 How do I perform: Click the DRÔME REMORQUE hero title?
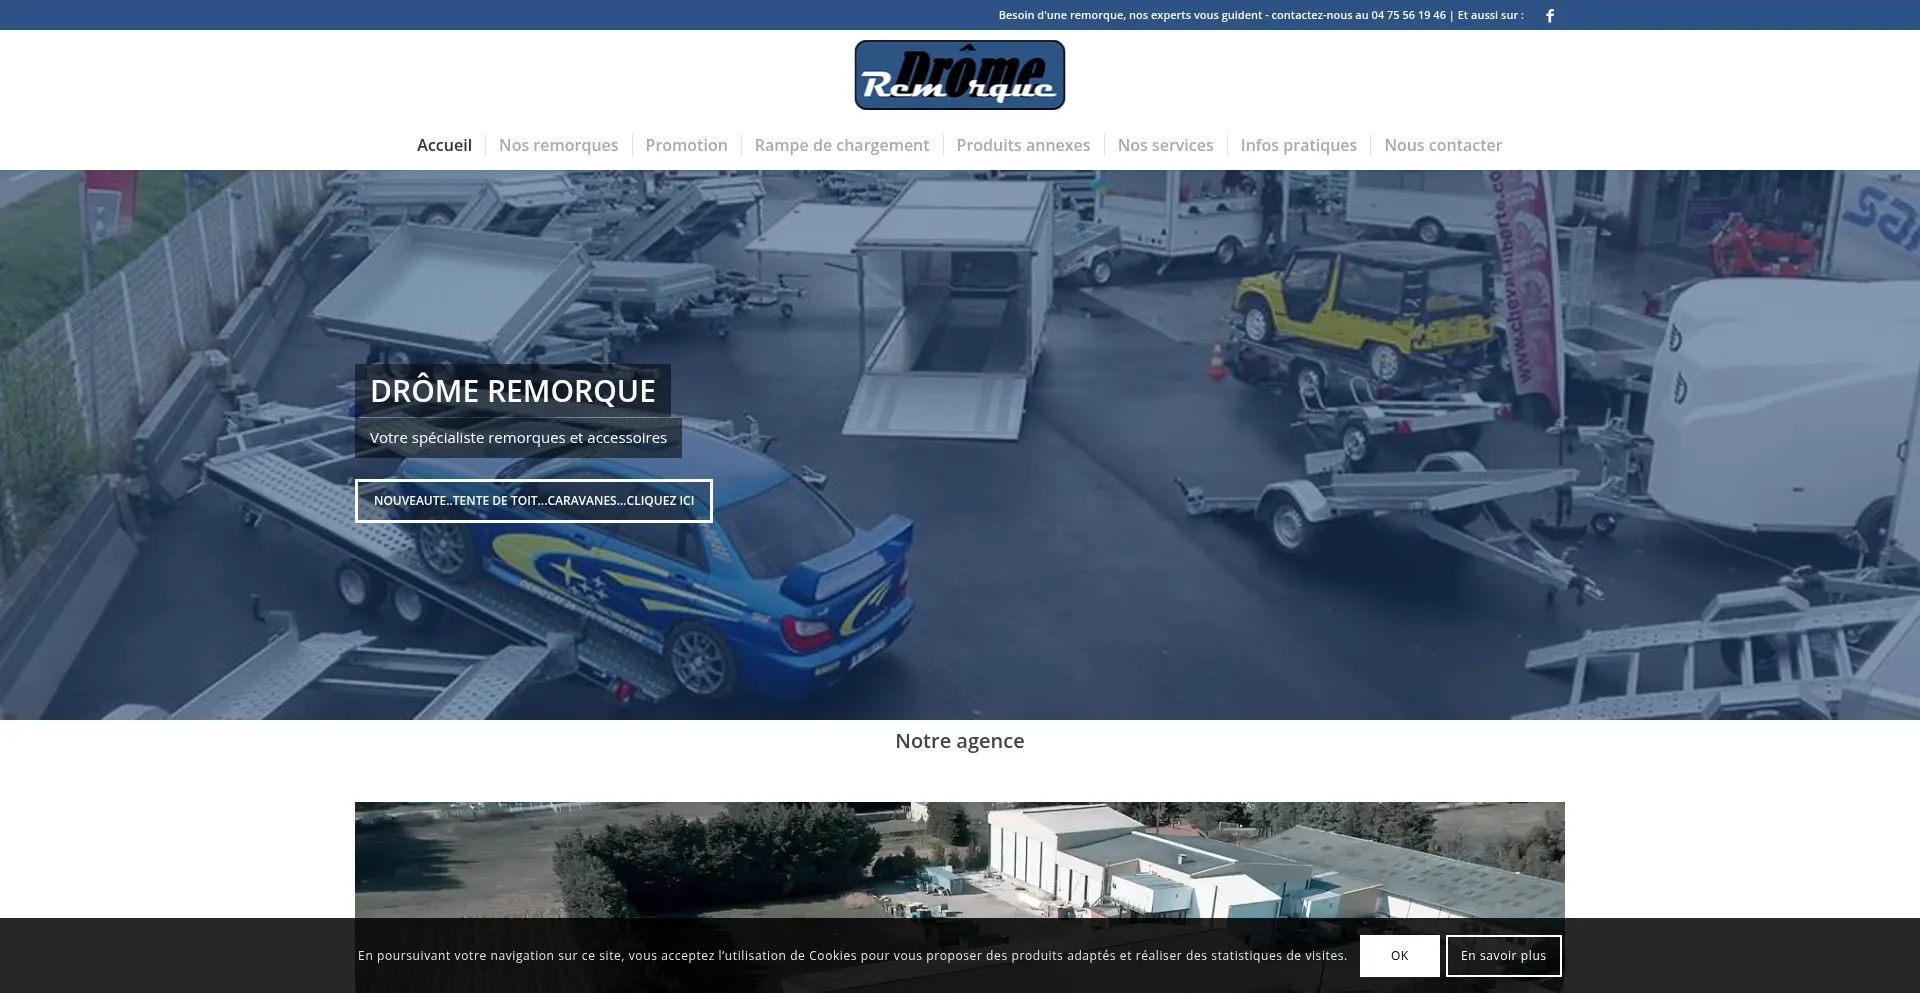pos(512,391)
